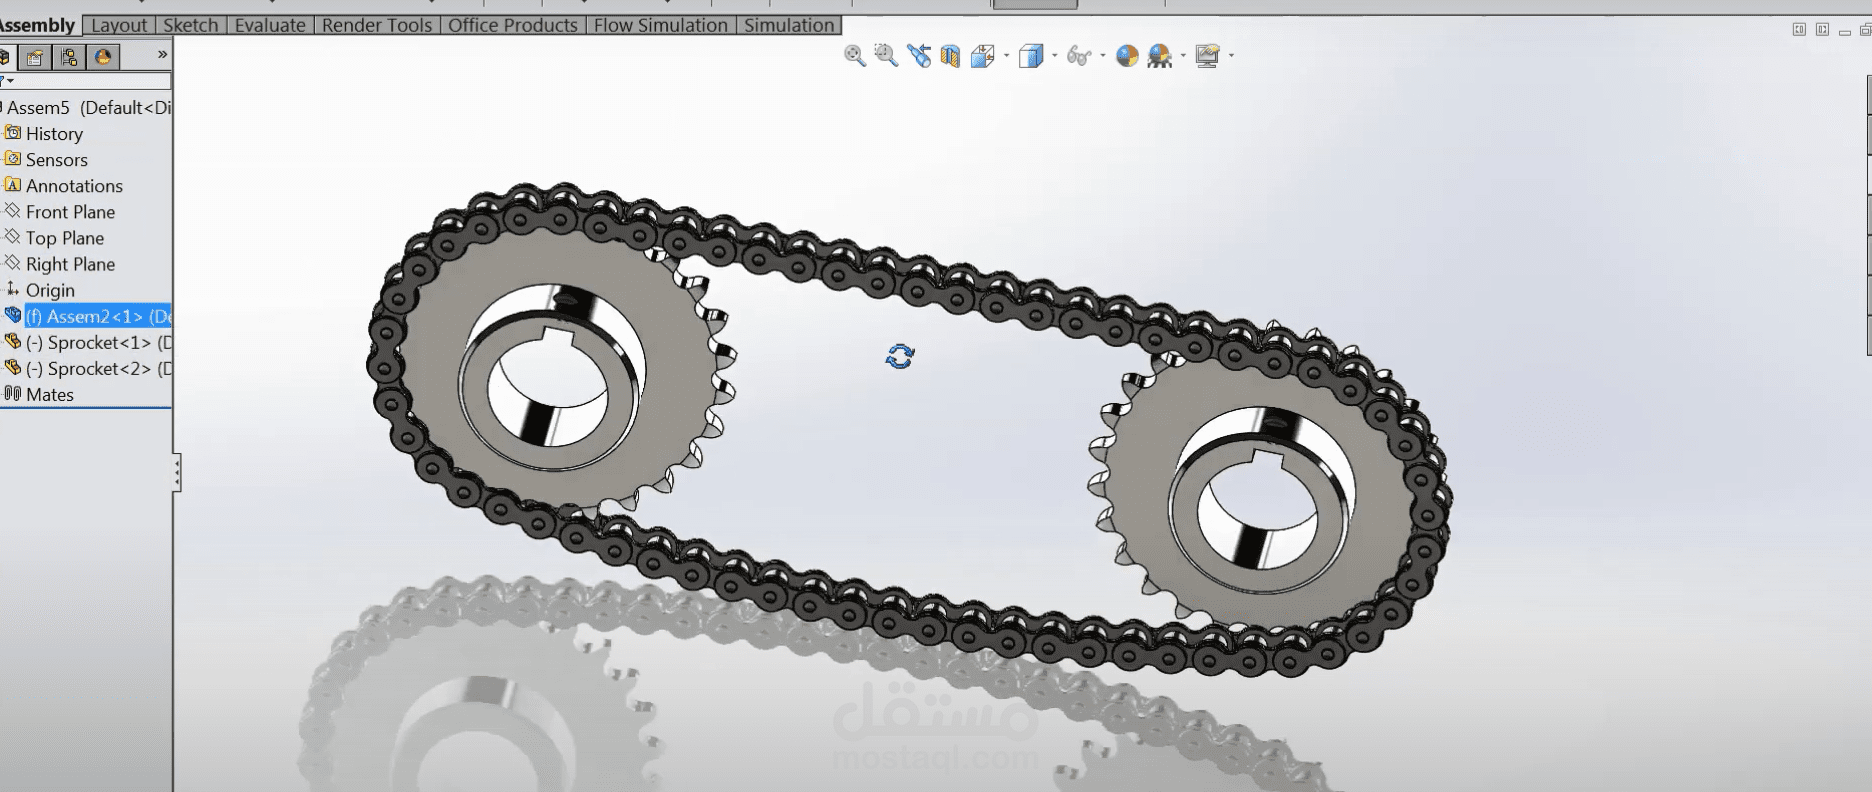
Task: Click the Assem2<1> assembly icon
Action: click(12, 315)
